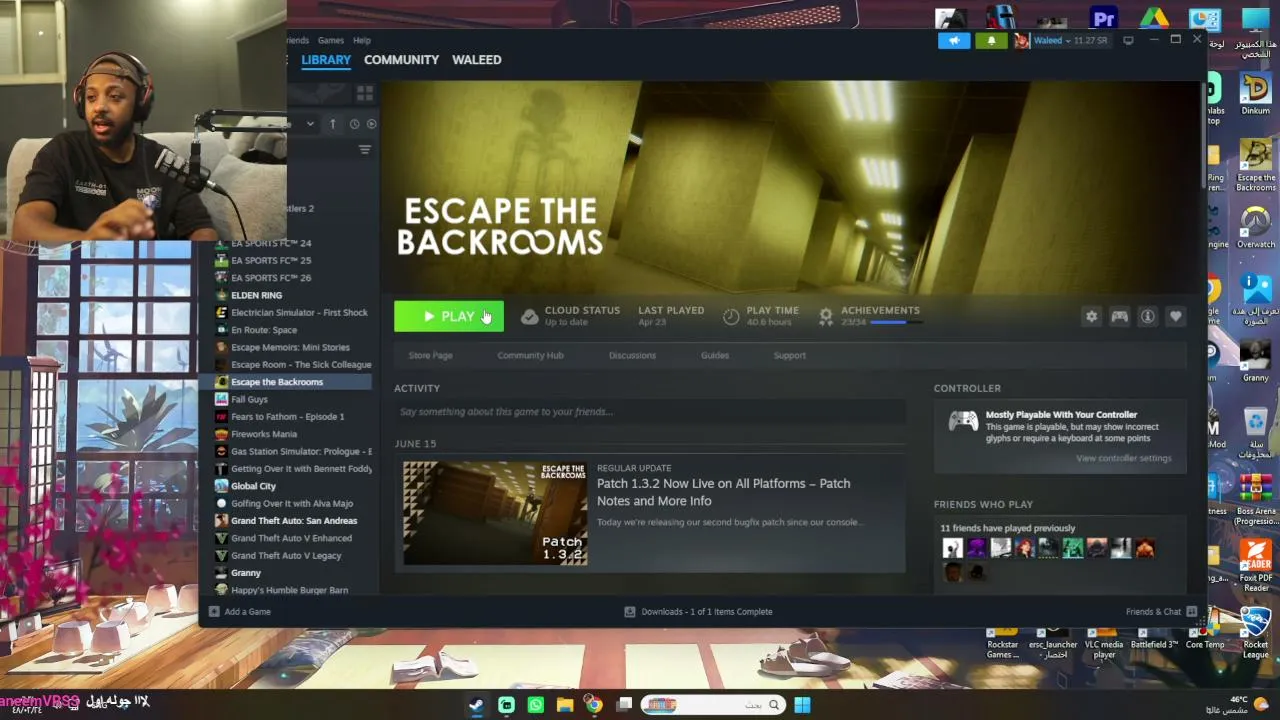1280x720 pixels.
Task: Open File Explorer from the taskbar
Action: [x=565, y=705]
